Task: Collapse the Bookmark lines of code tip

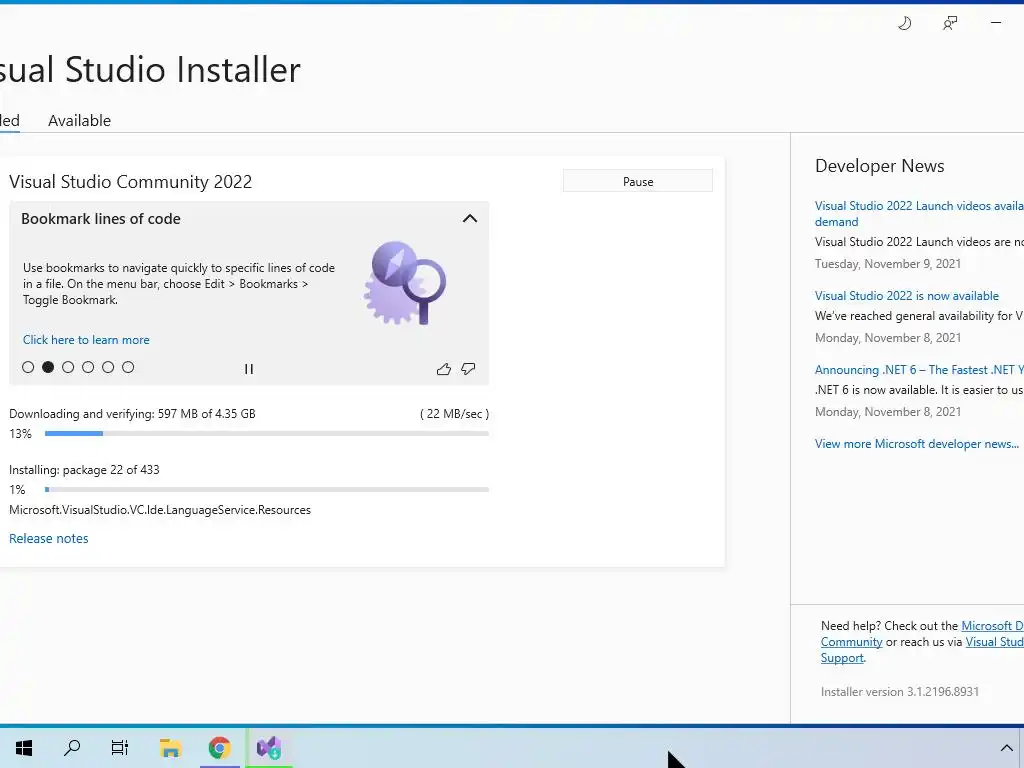Action: (470, 219)
